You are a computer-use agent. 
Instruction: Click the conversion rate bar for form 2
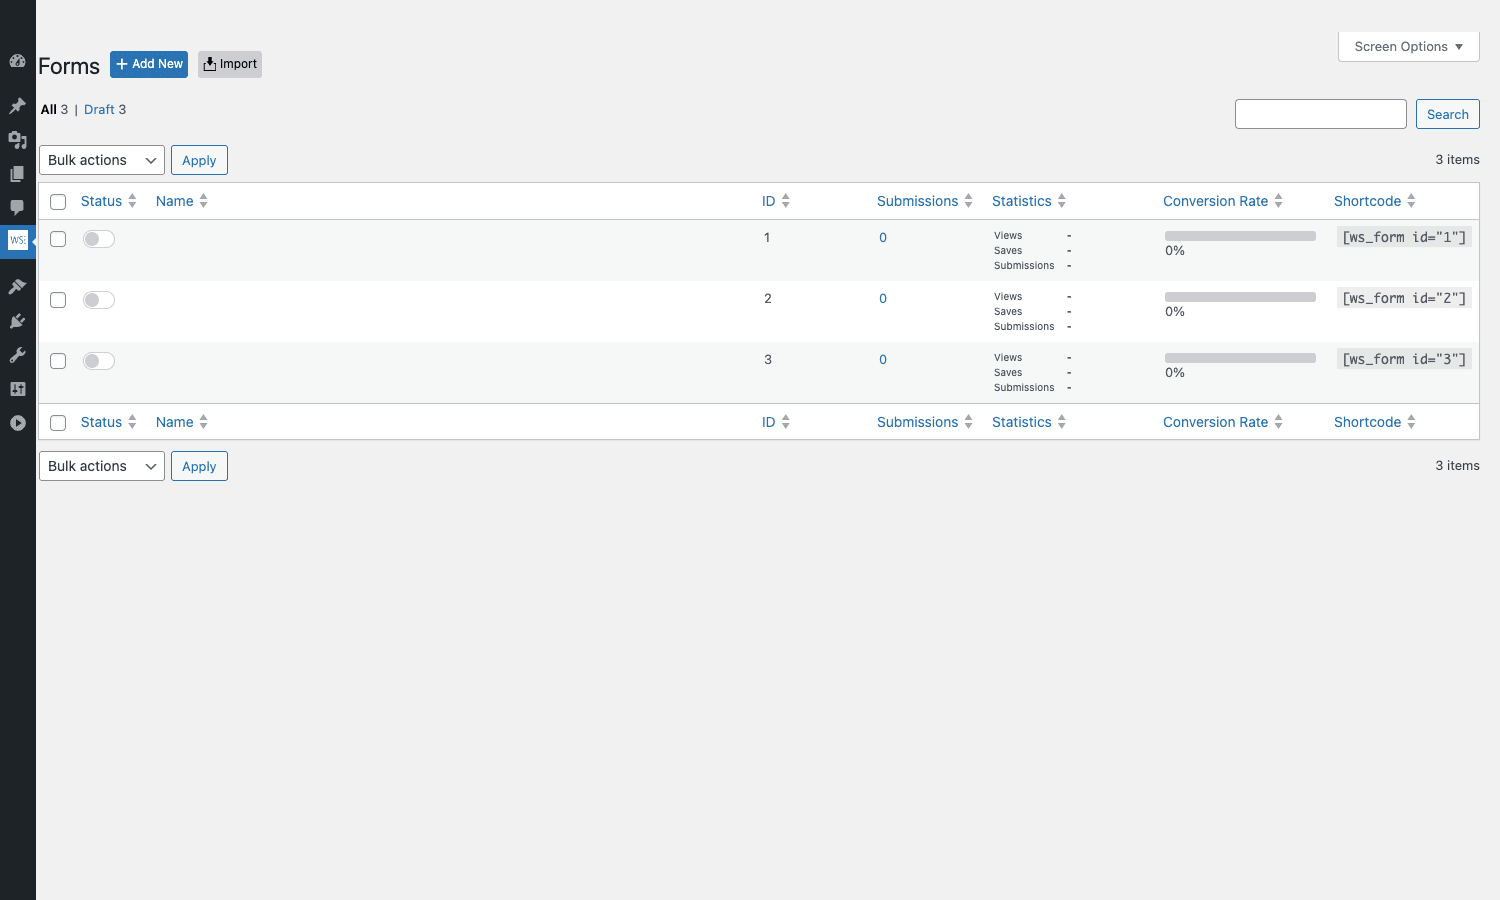tap(1240, 297)
